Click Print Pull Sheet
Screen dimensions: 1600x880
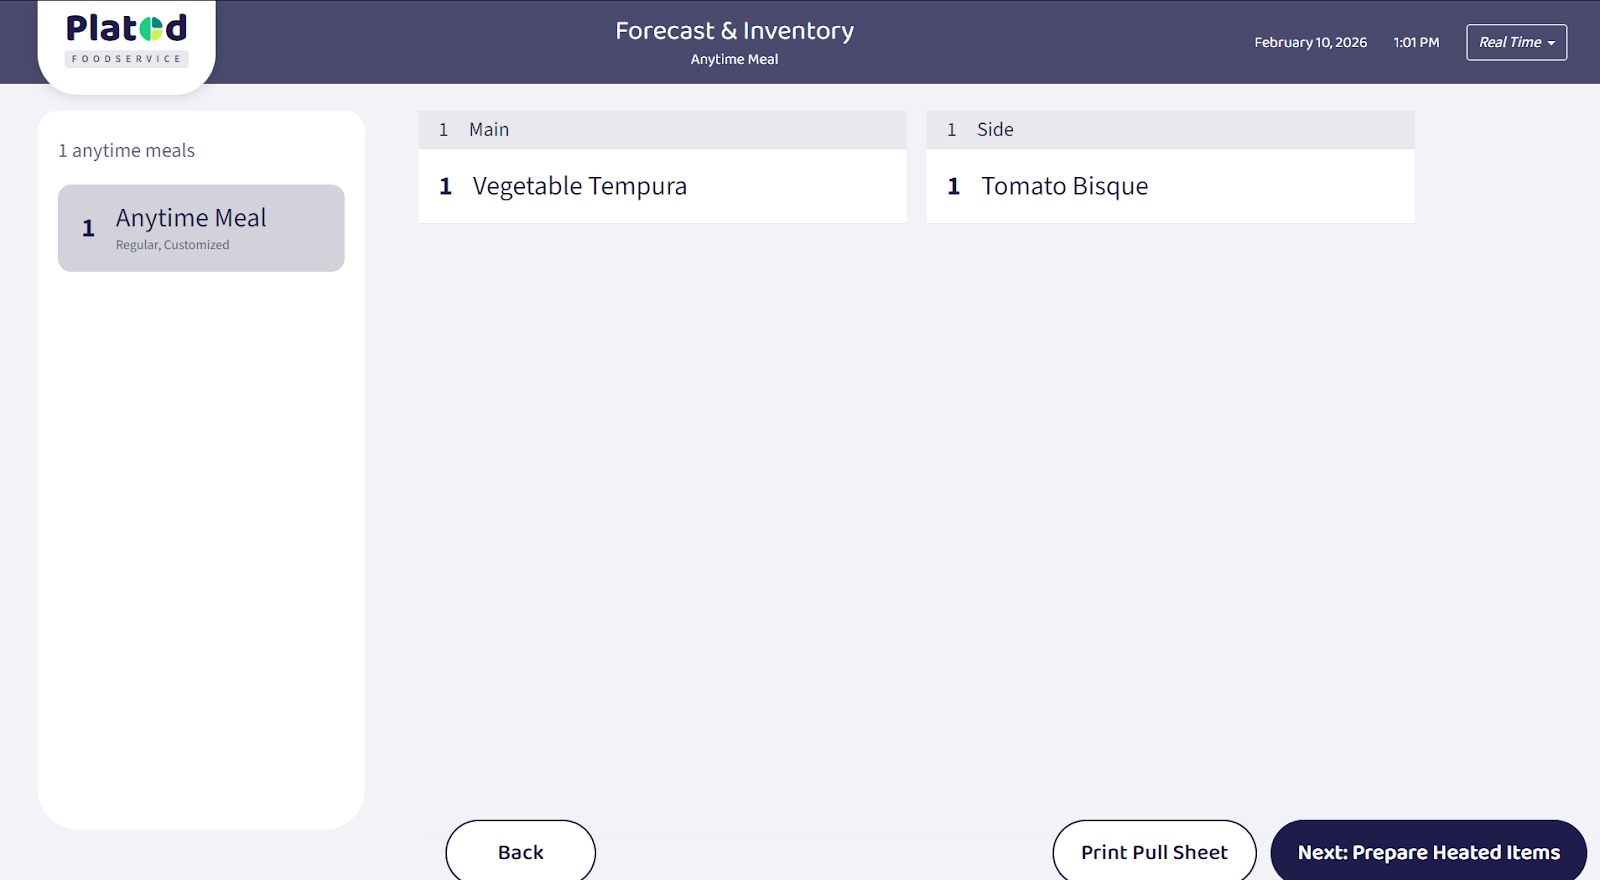(1154, 852)
